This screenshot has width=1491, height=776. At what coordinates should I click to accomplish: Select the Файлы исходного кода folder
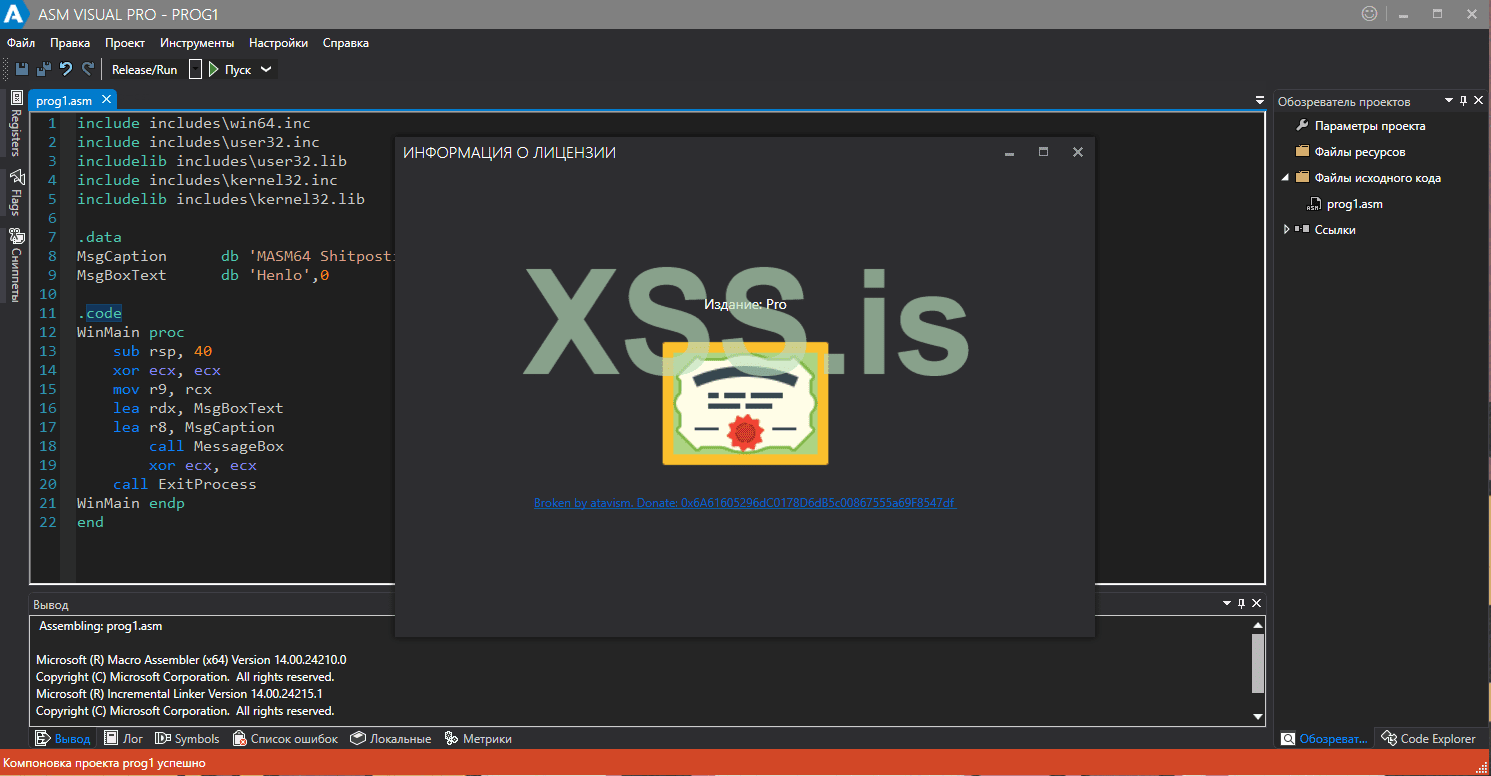pos(1378,178)
